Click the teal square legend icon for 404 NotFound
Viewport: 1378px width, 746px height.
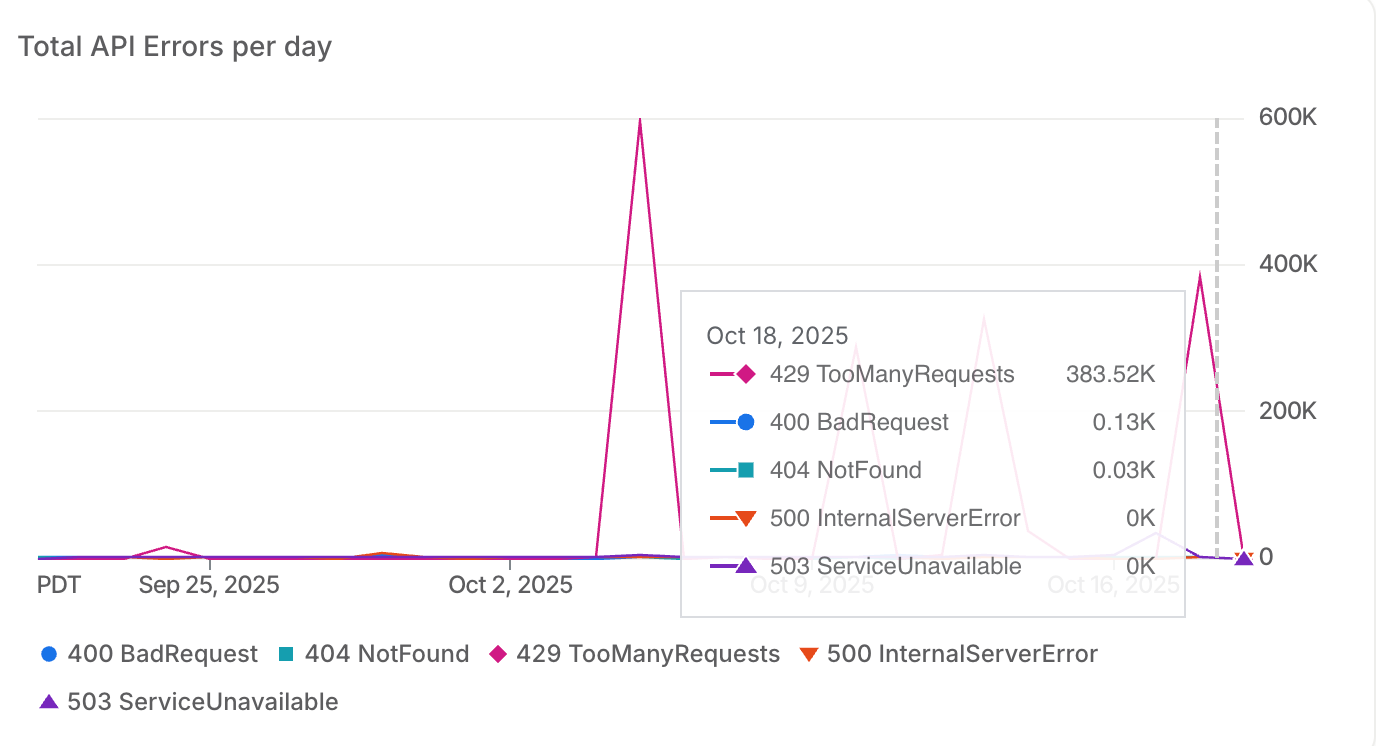coord(286,654)
